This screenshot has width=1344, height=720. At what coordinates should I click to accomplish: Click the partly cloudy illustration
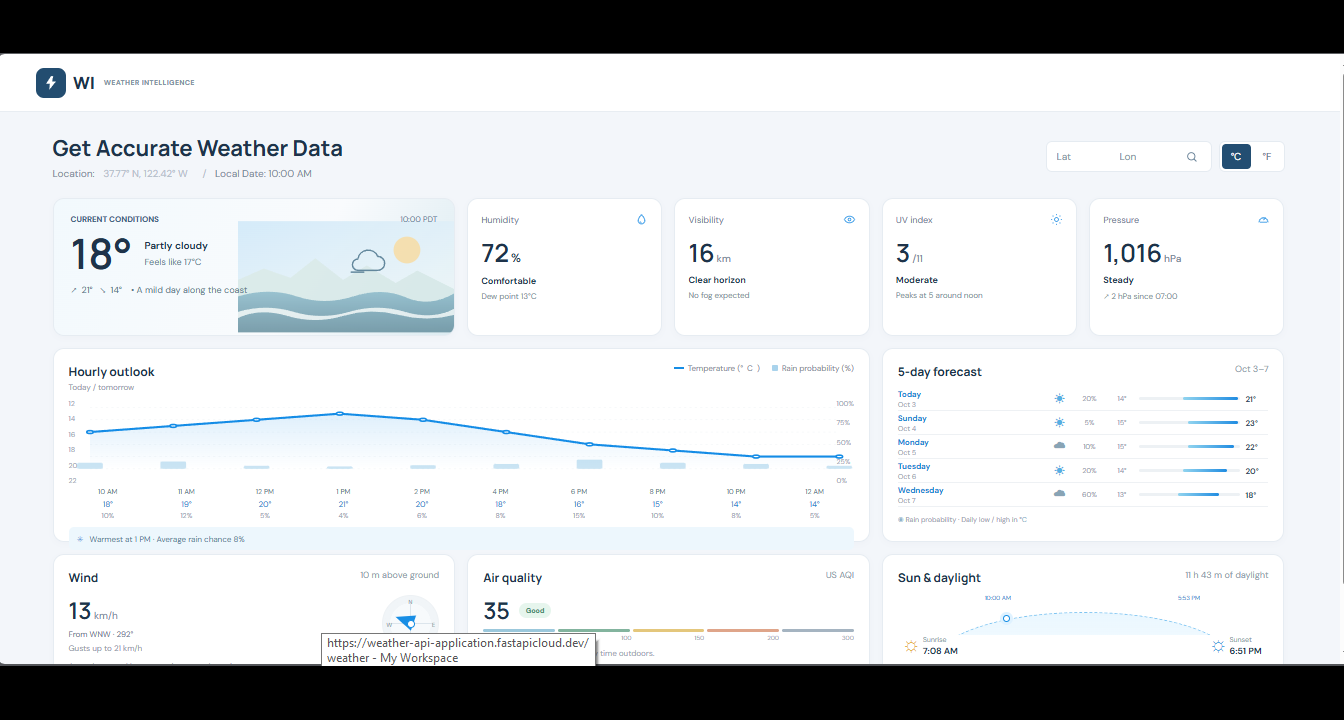[345, 277]
